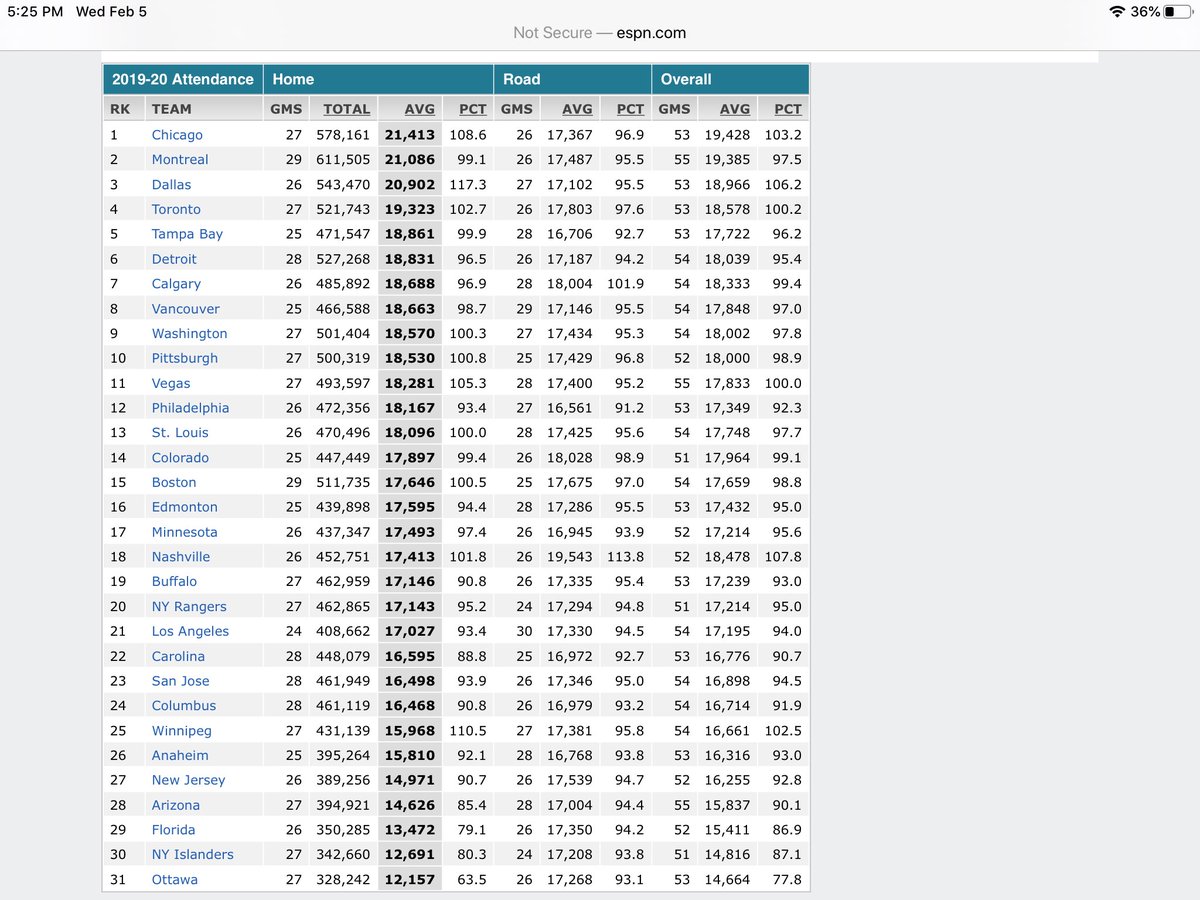The width and height of the screenshot is (1200, 900).
Task: Open the Detroit team link
Action: [174, 259]
